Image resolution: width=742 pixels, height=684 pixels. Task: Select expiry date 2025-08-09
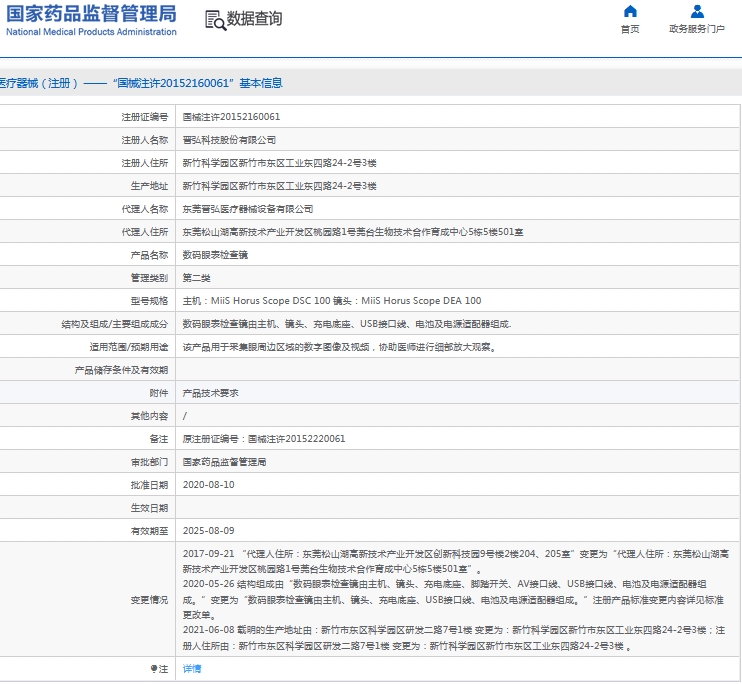pos(209,531)
